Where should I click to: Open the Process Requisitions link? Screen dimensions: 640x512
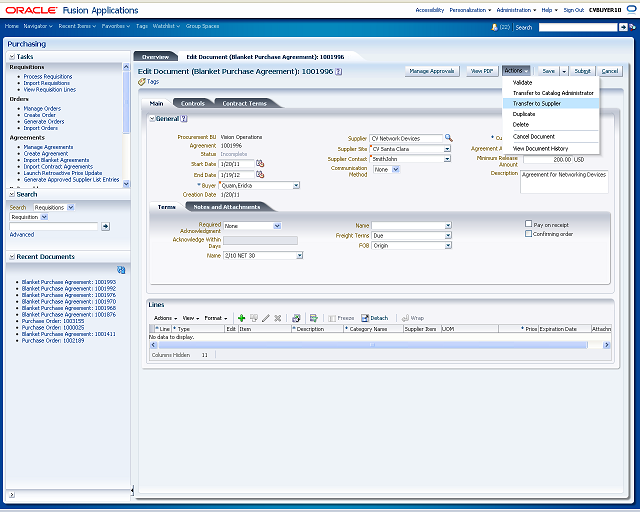[48, 77]
